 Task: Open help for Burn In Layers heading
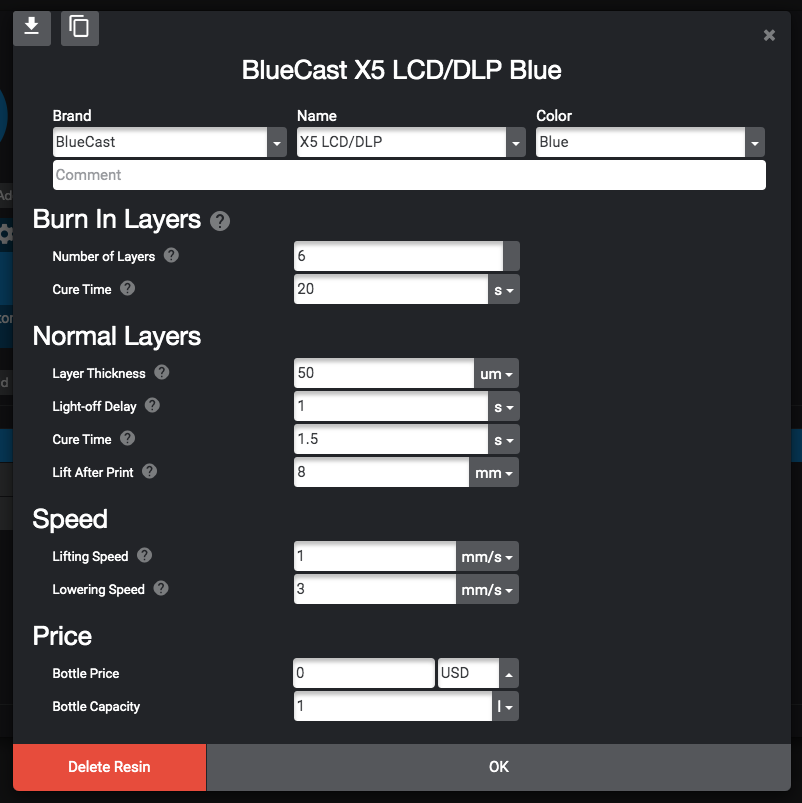pos(220,221)
